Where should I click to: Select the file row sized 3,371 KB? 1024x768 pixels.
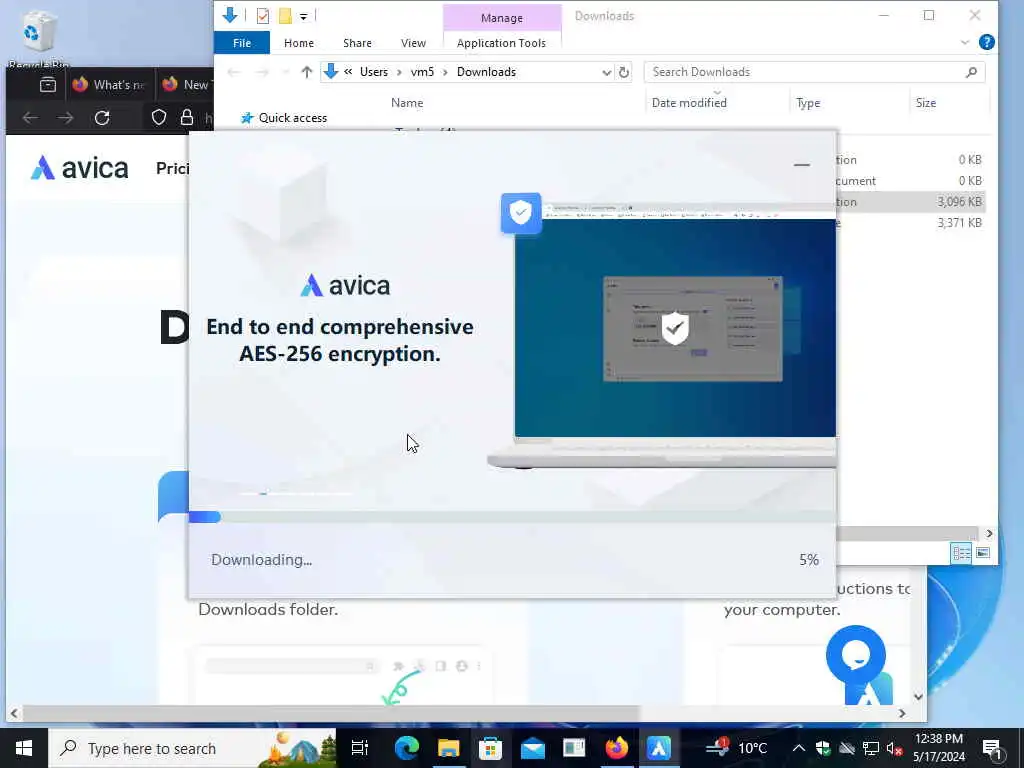point(912,223)
